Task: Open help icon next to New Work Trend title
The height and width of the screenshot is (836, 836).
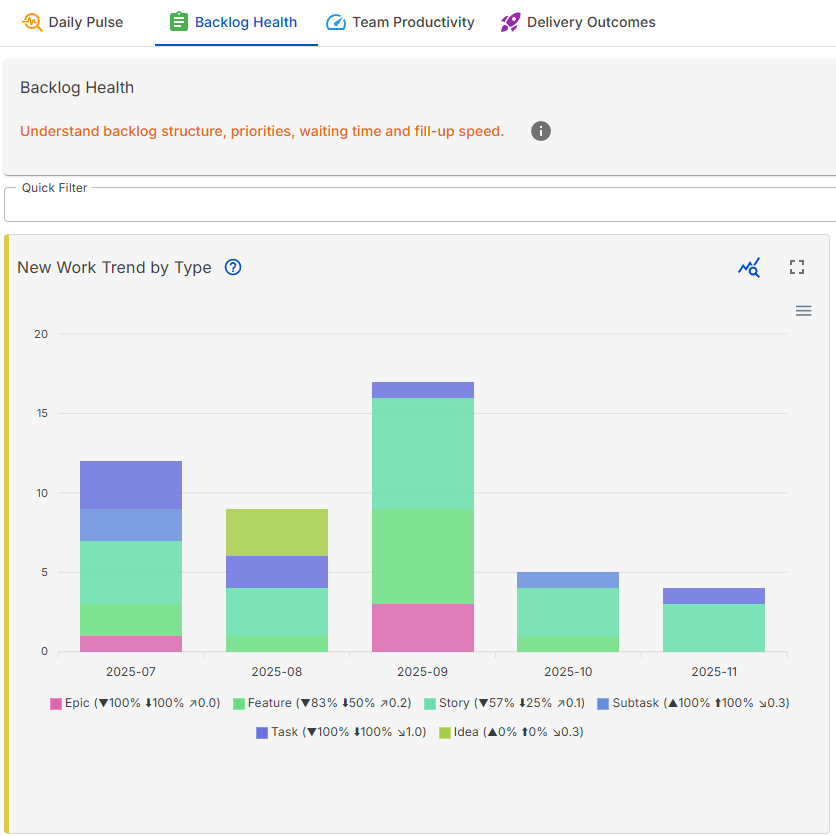Action: [x=233, y=267]
